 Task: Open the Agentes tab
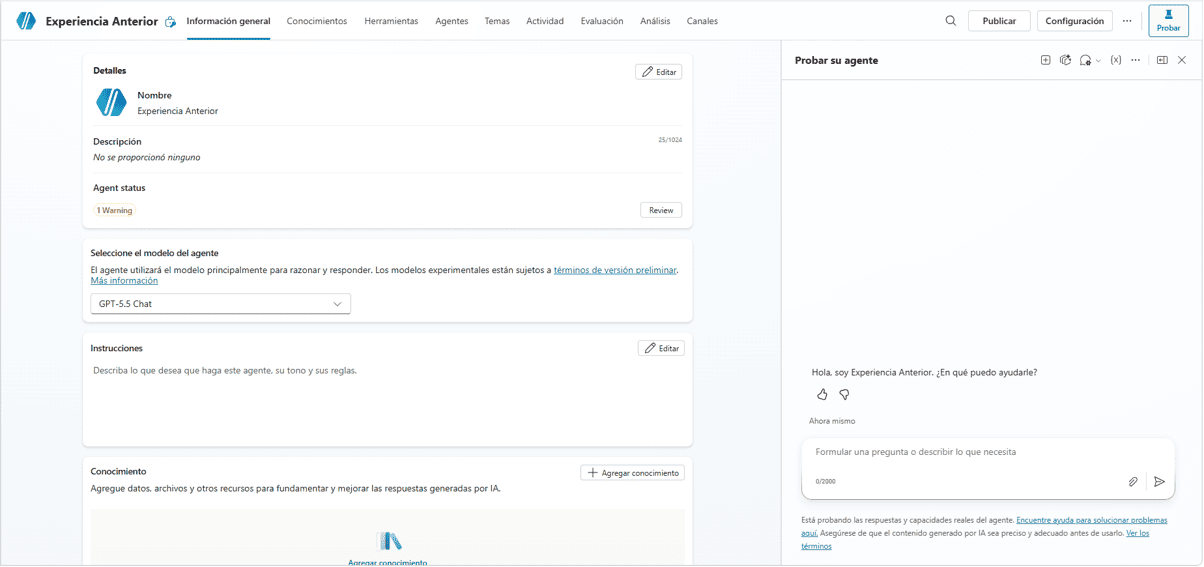452,21
